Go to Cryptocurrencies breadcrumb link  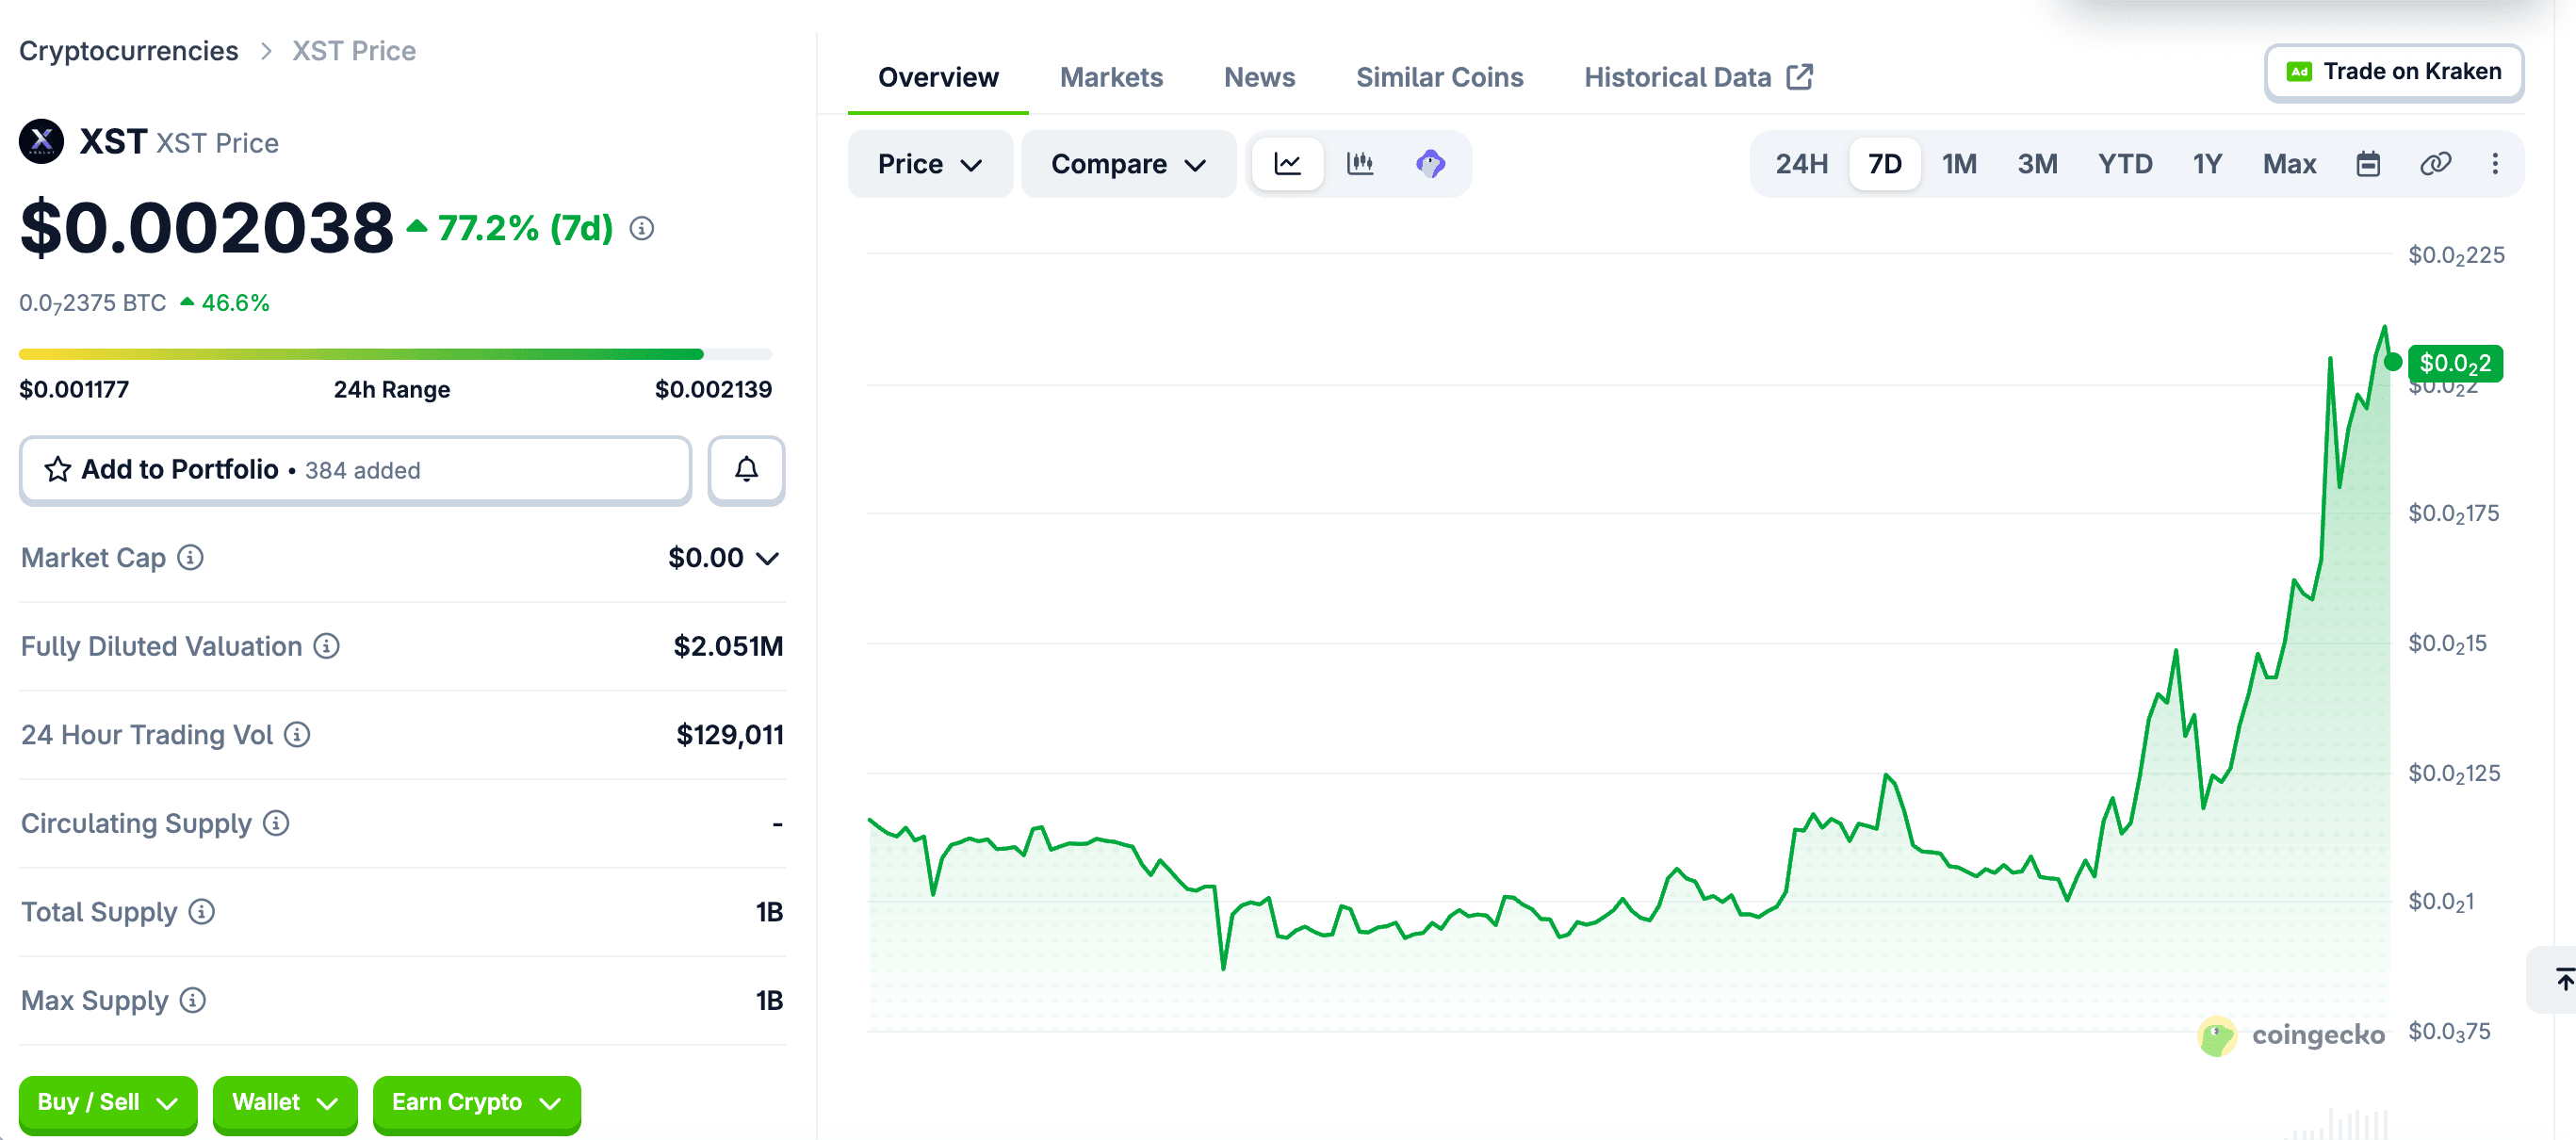click(129, 51)
